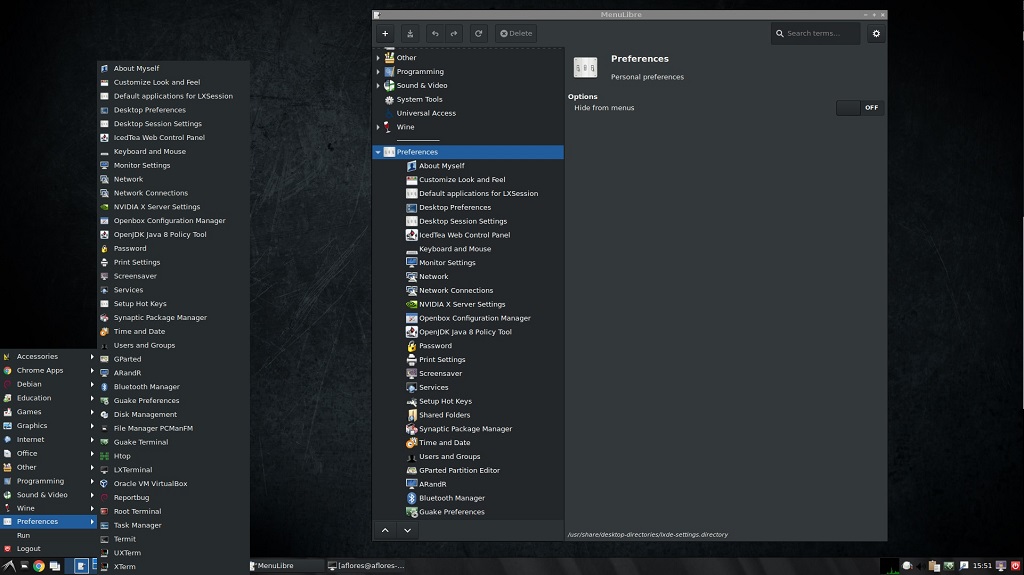Click the add launcher plus button
This screenshot has height=575, width=1024.
(x=385, y=33)
